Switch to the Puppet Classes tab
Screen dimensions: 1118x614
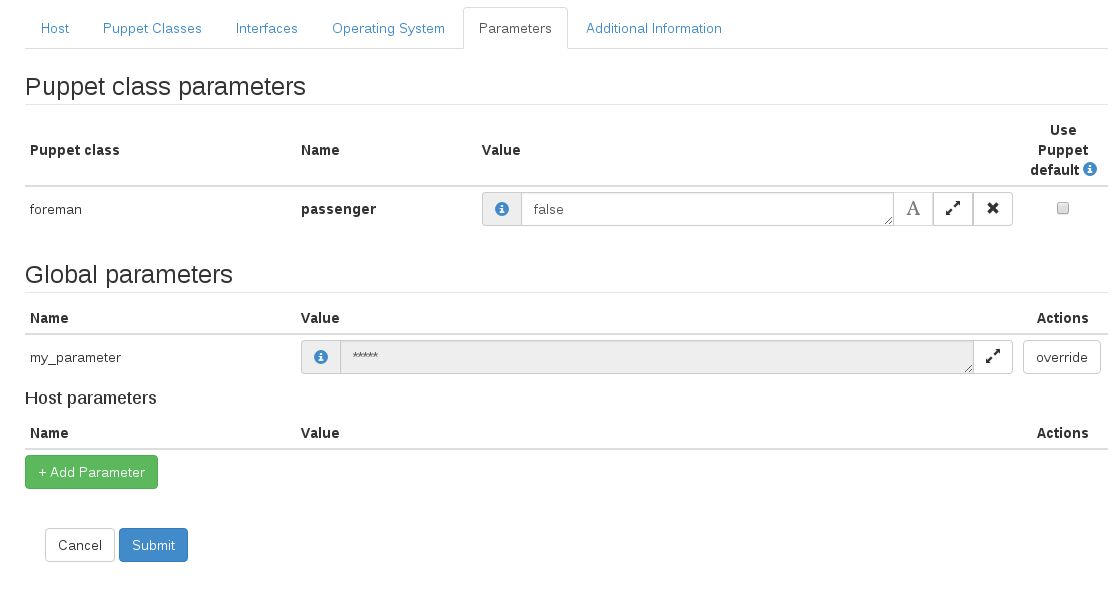[152, 29]
